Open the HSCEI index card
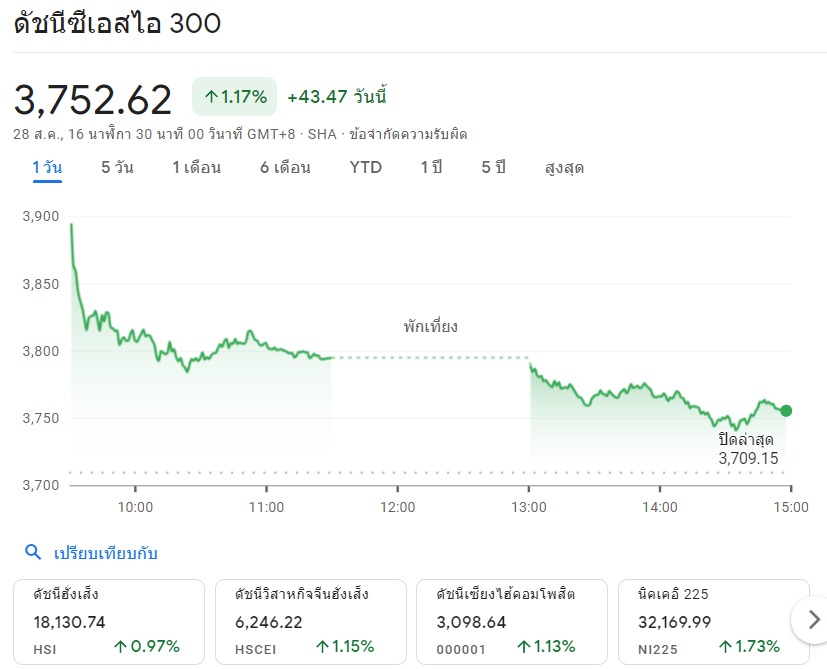Viewport: 827px width, 669px height. tap(310, 621)
